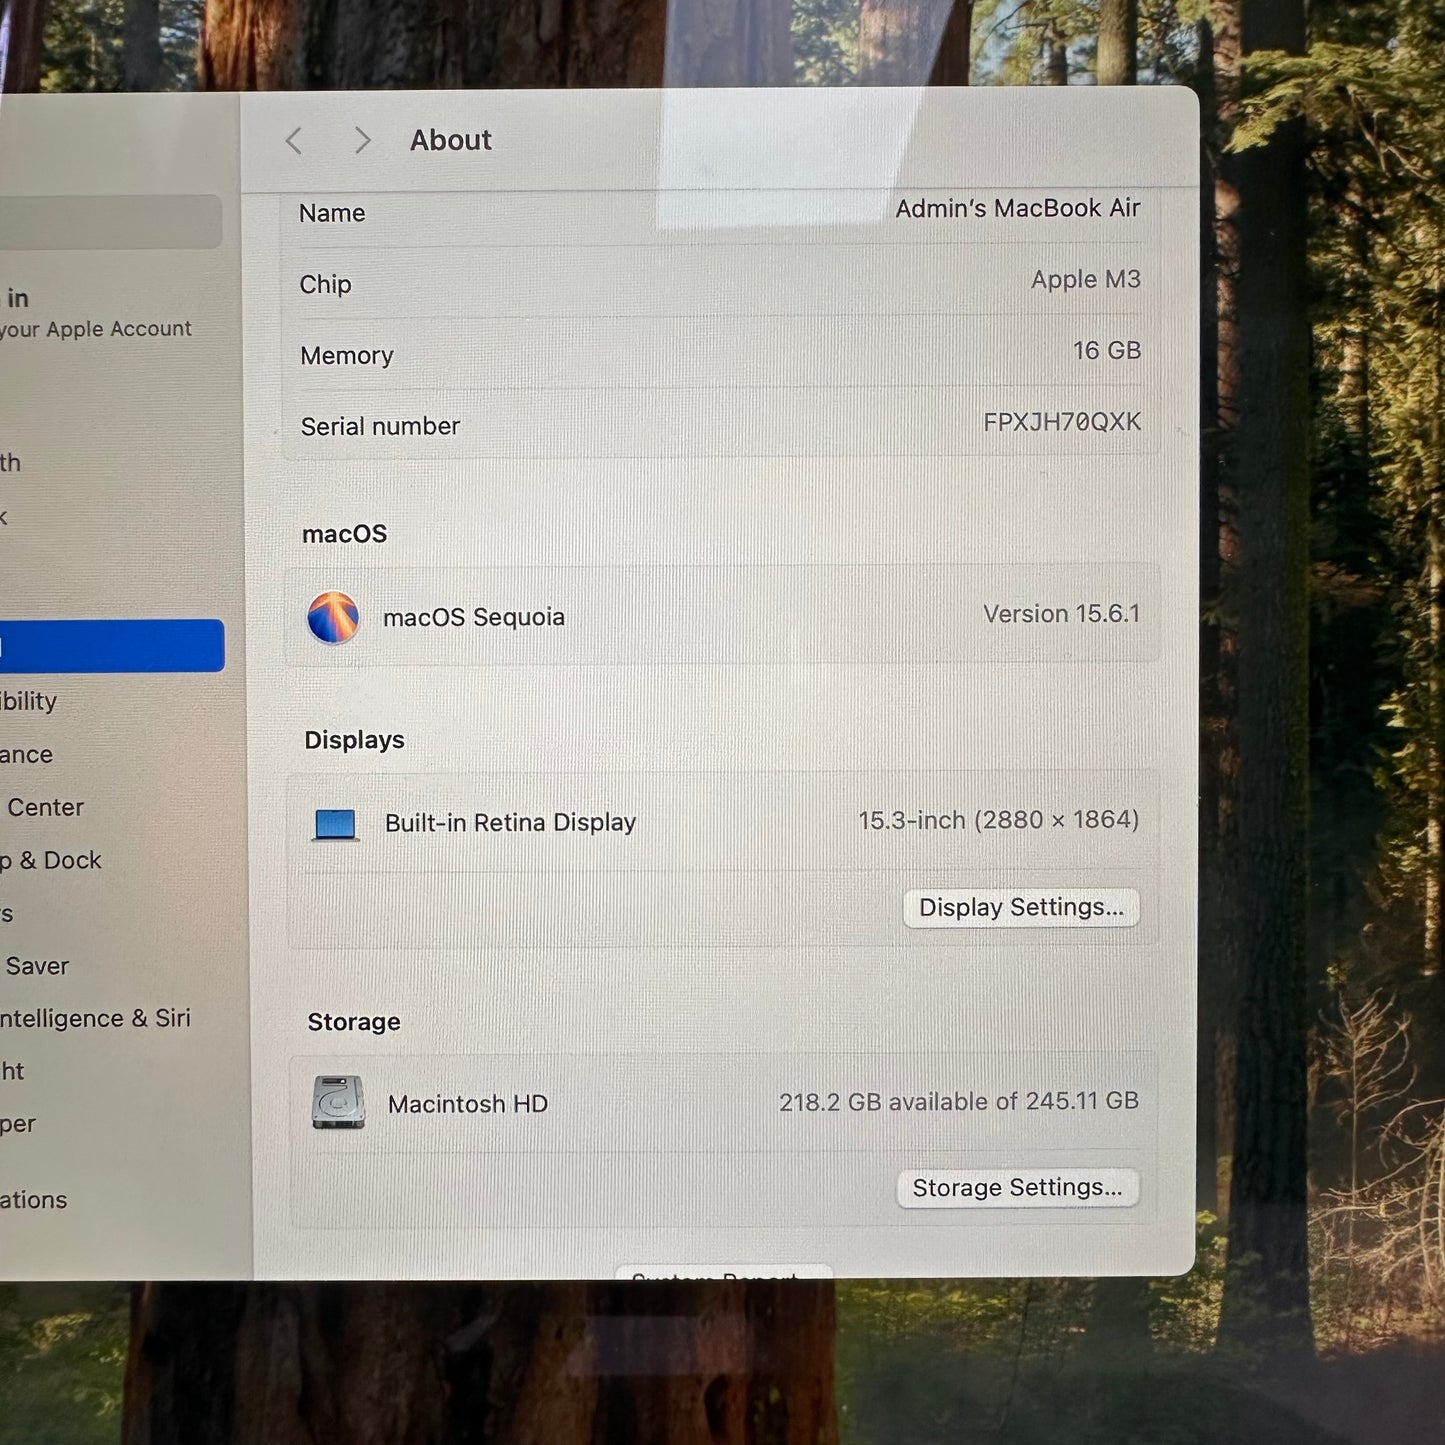Click the 'Macintosh HD' label

click(x=468, y=1104)
